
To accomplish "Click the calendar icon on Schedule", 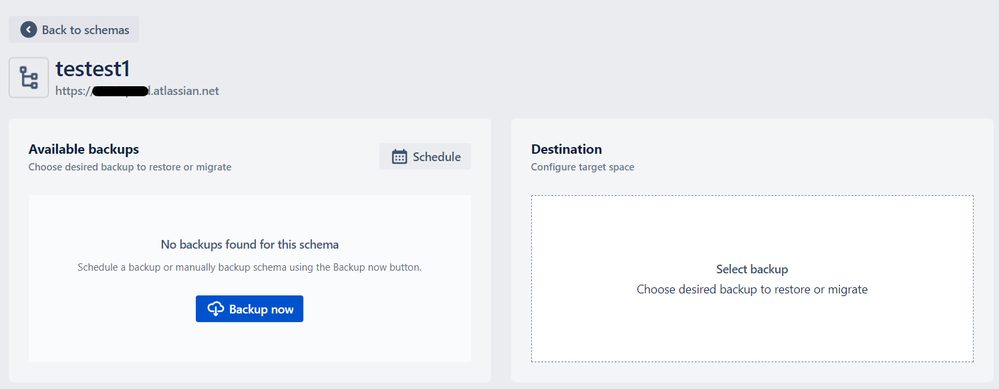I will (399, 157).
